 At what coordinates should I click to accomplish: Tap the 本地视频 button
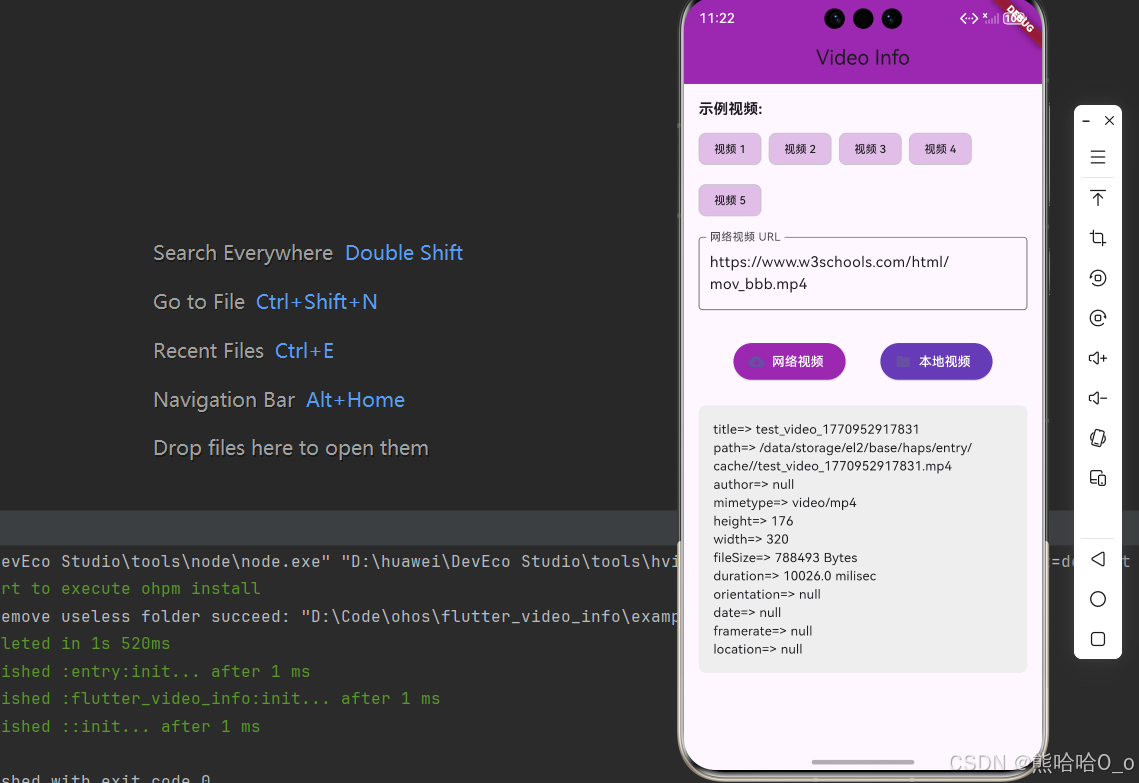pyautogui.click(x=936, y=361)
